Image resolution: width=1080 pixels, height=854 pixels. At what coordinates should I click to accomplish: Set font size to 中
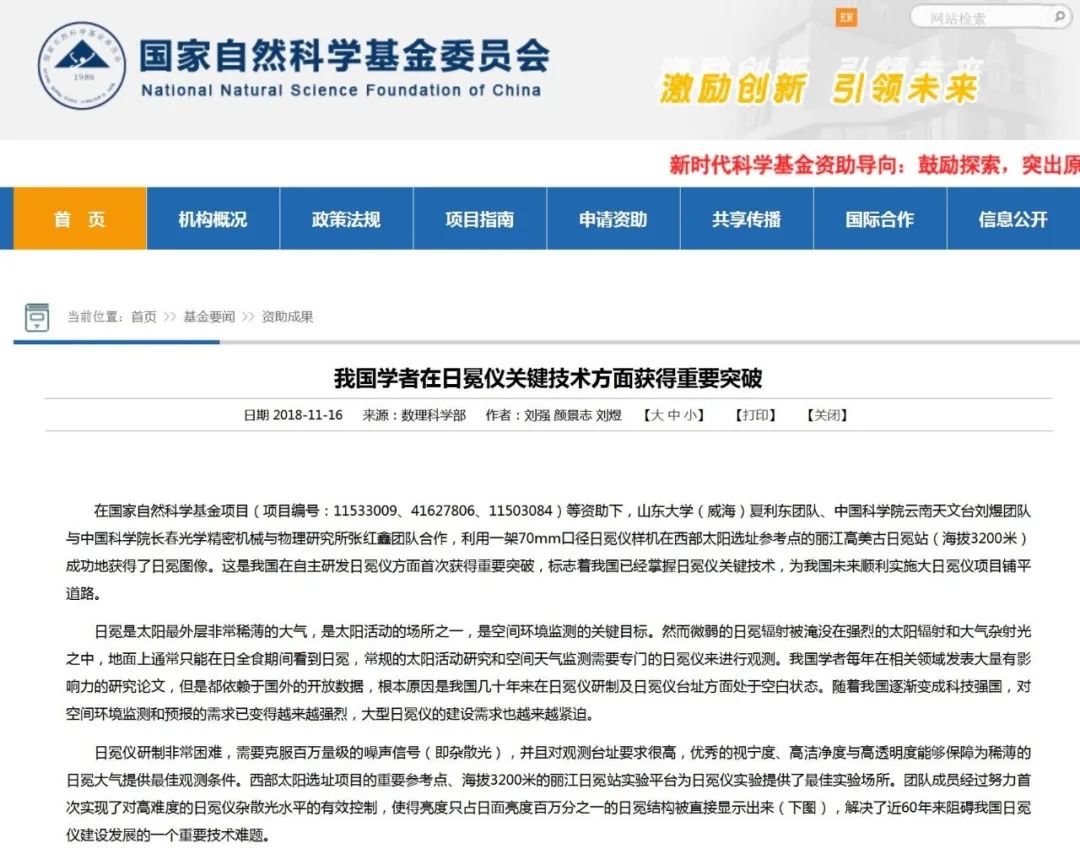(x=674, y=415)
